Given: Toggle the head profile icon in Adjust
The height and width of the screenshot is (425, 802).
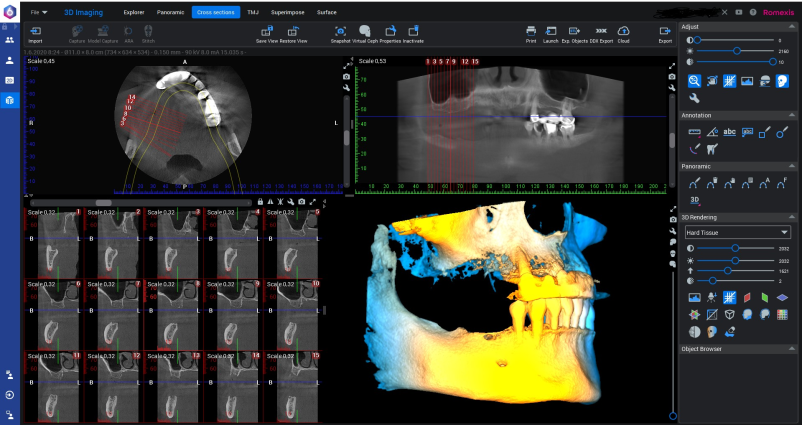Looking at the screenshot, I should [x=782, y=81].
